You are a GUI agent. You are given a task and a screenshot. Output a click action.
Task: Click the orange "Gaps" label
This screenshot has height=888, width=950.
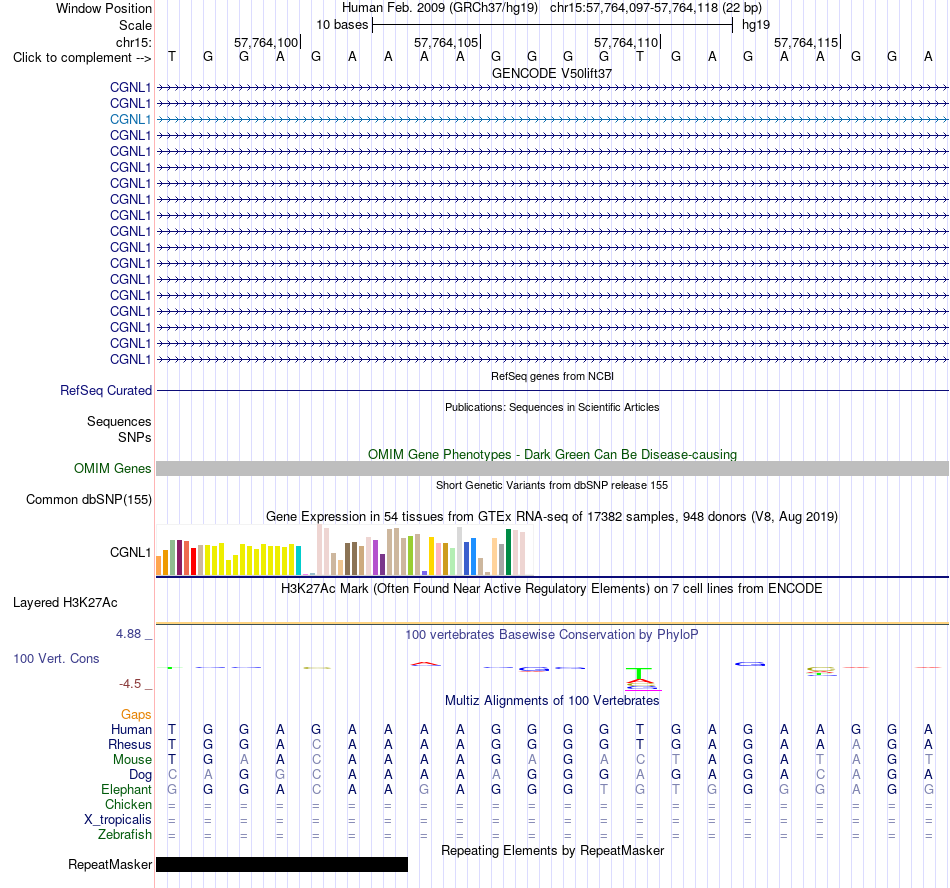click(x=136, y=715)
